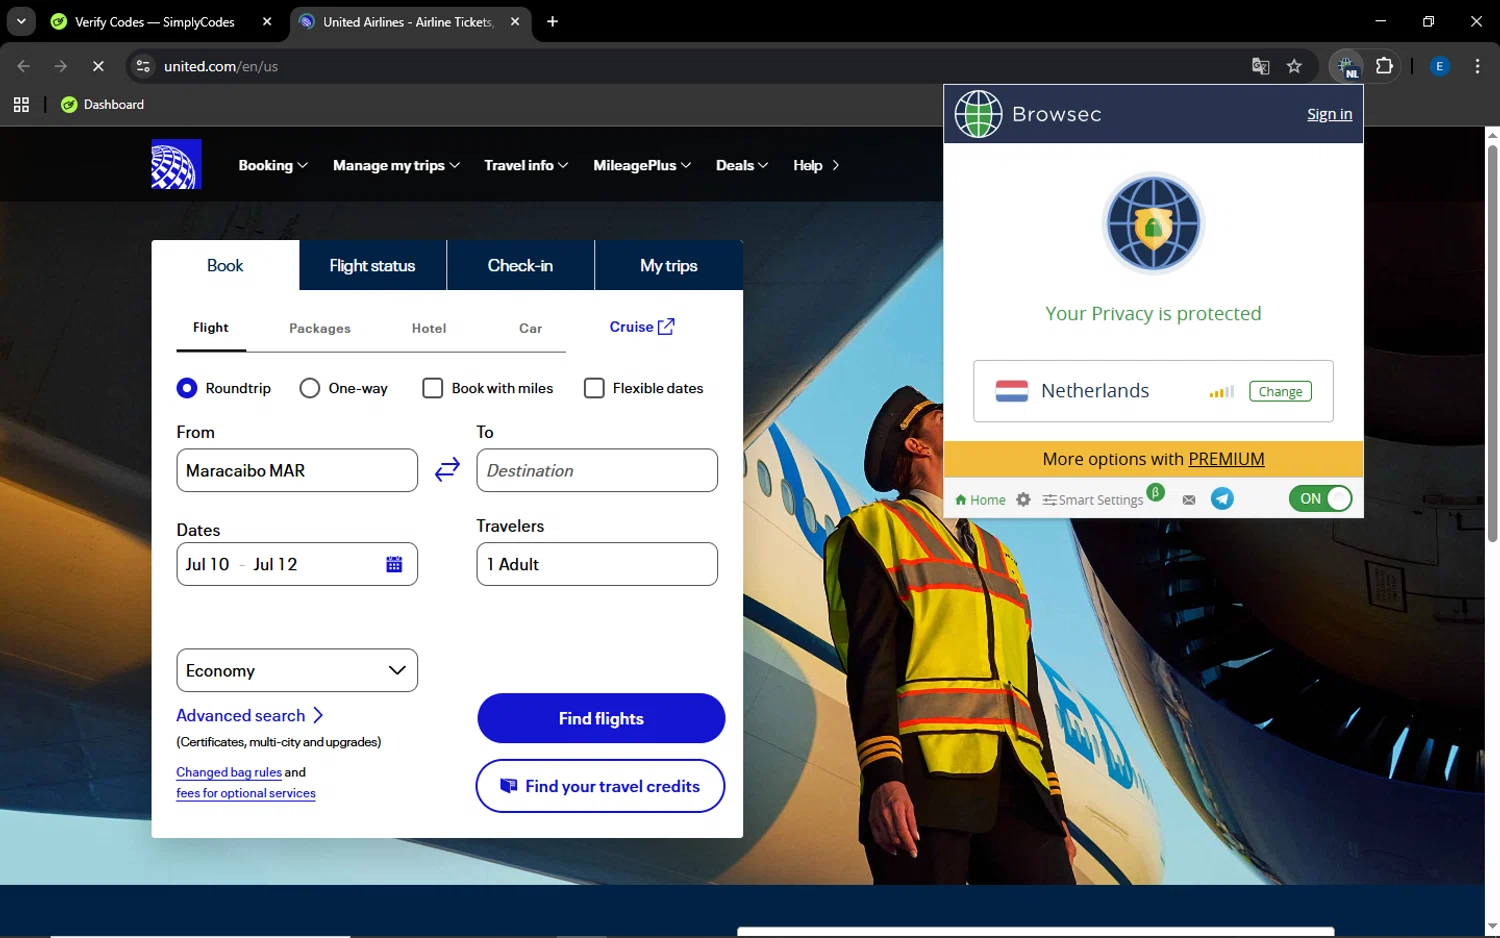Open the Cruise external link
The width and height of the screenshot is (1500, 938).
click(642, 327)
